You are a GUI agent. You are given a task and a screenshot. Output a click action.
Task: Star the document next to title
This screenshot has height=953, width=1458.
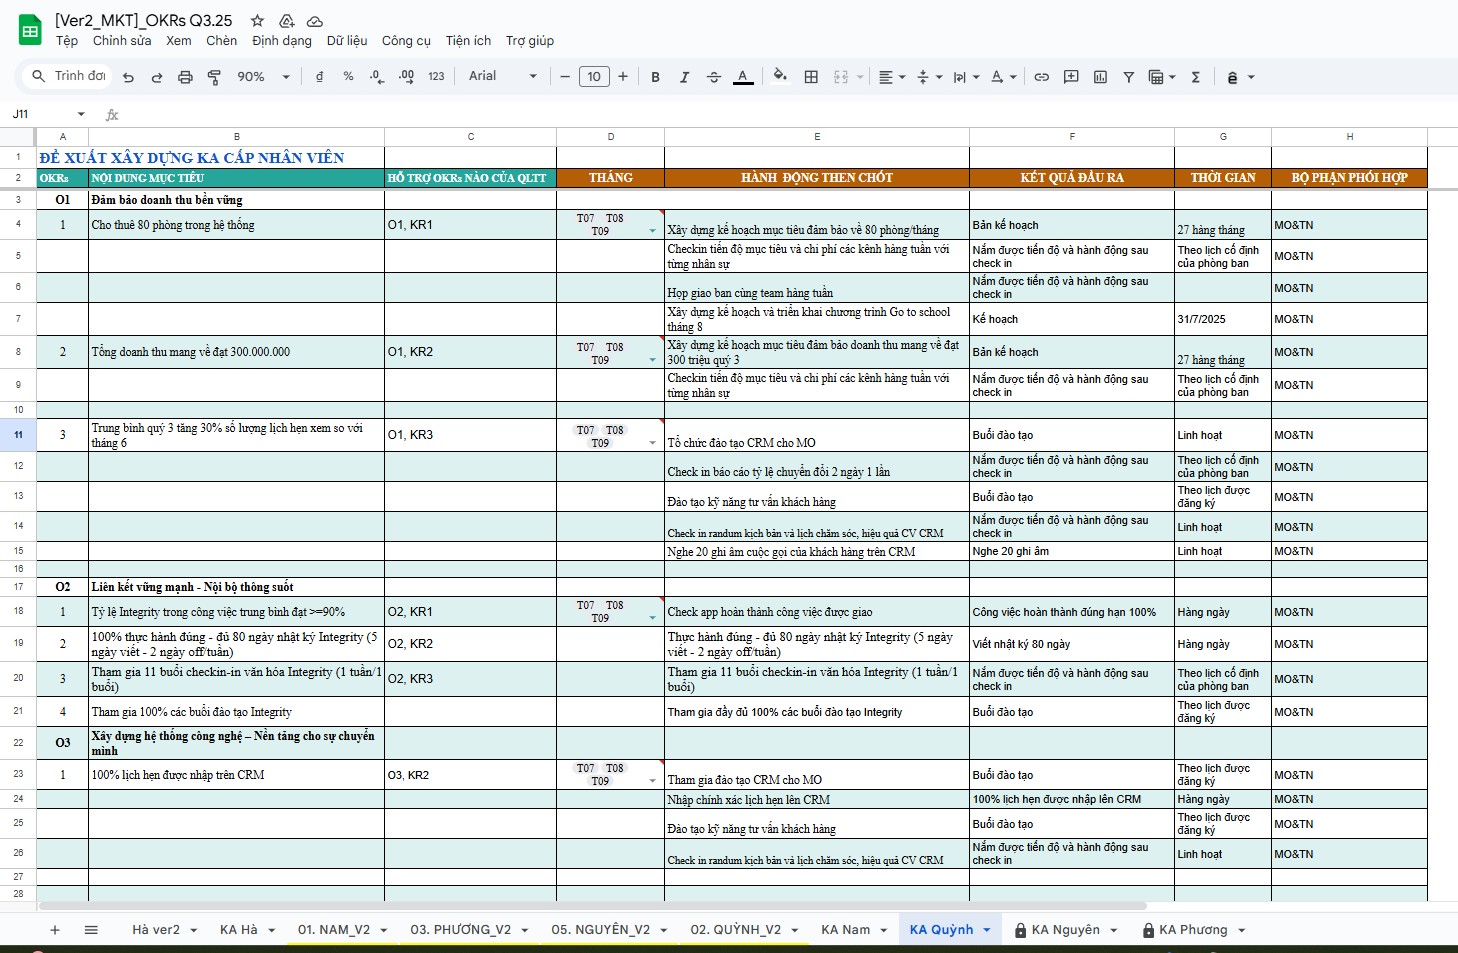pos(257,21)
